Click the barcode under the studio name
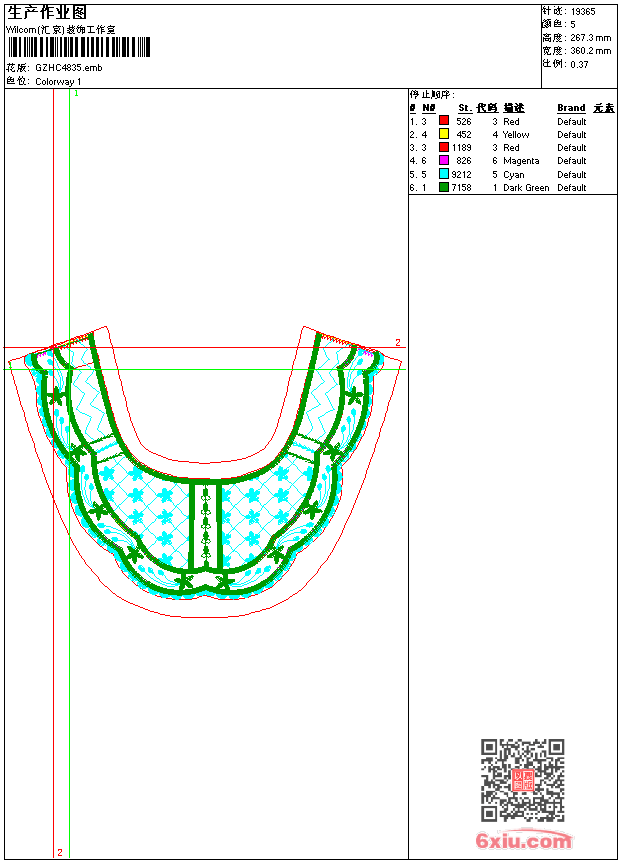 (x=78, y=47)
